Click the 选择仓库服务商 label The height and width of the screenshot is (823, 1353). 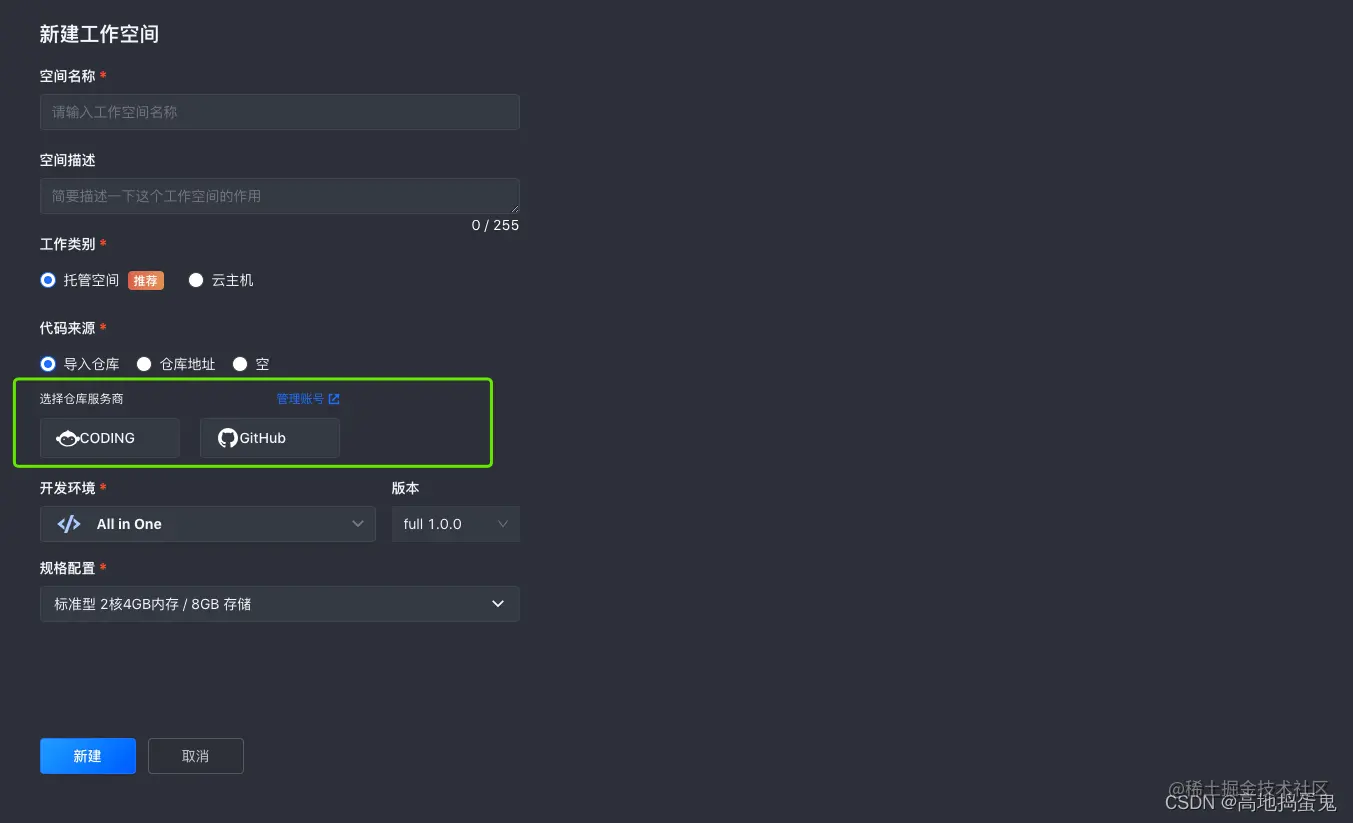click(x=82, y=398)
